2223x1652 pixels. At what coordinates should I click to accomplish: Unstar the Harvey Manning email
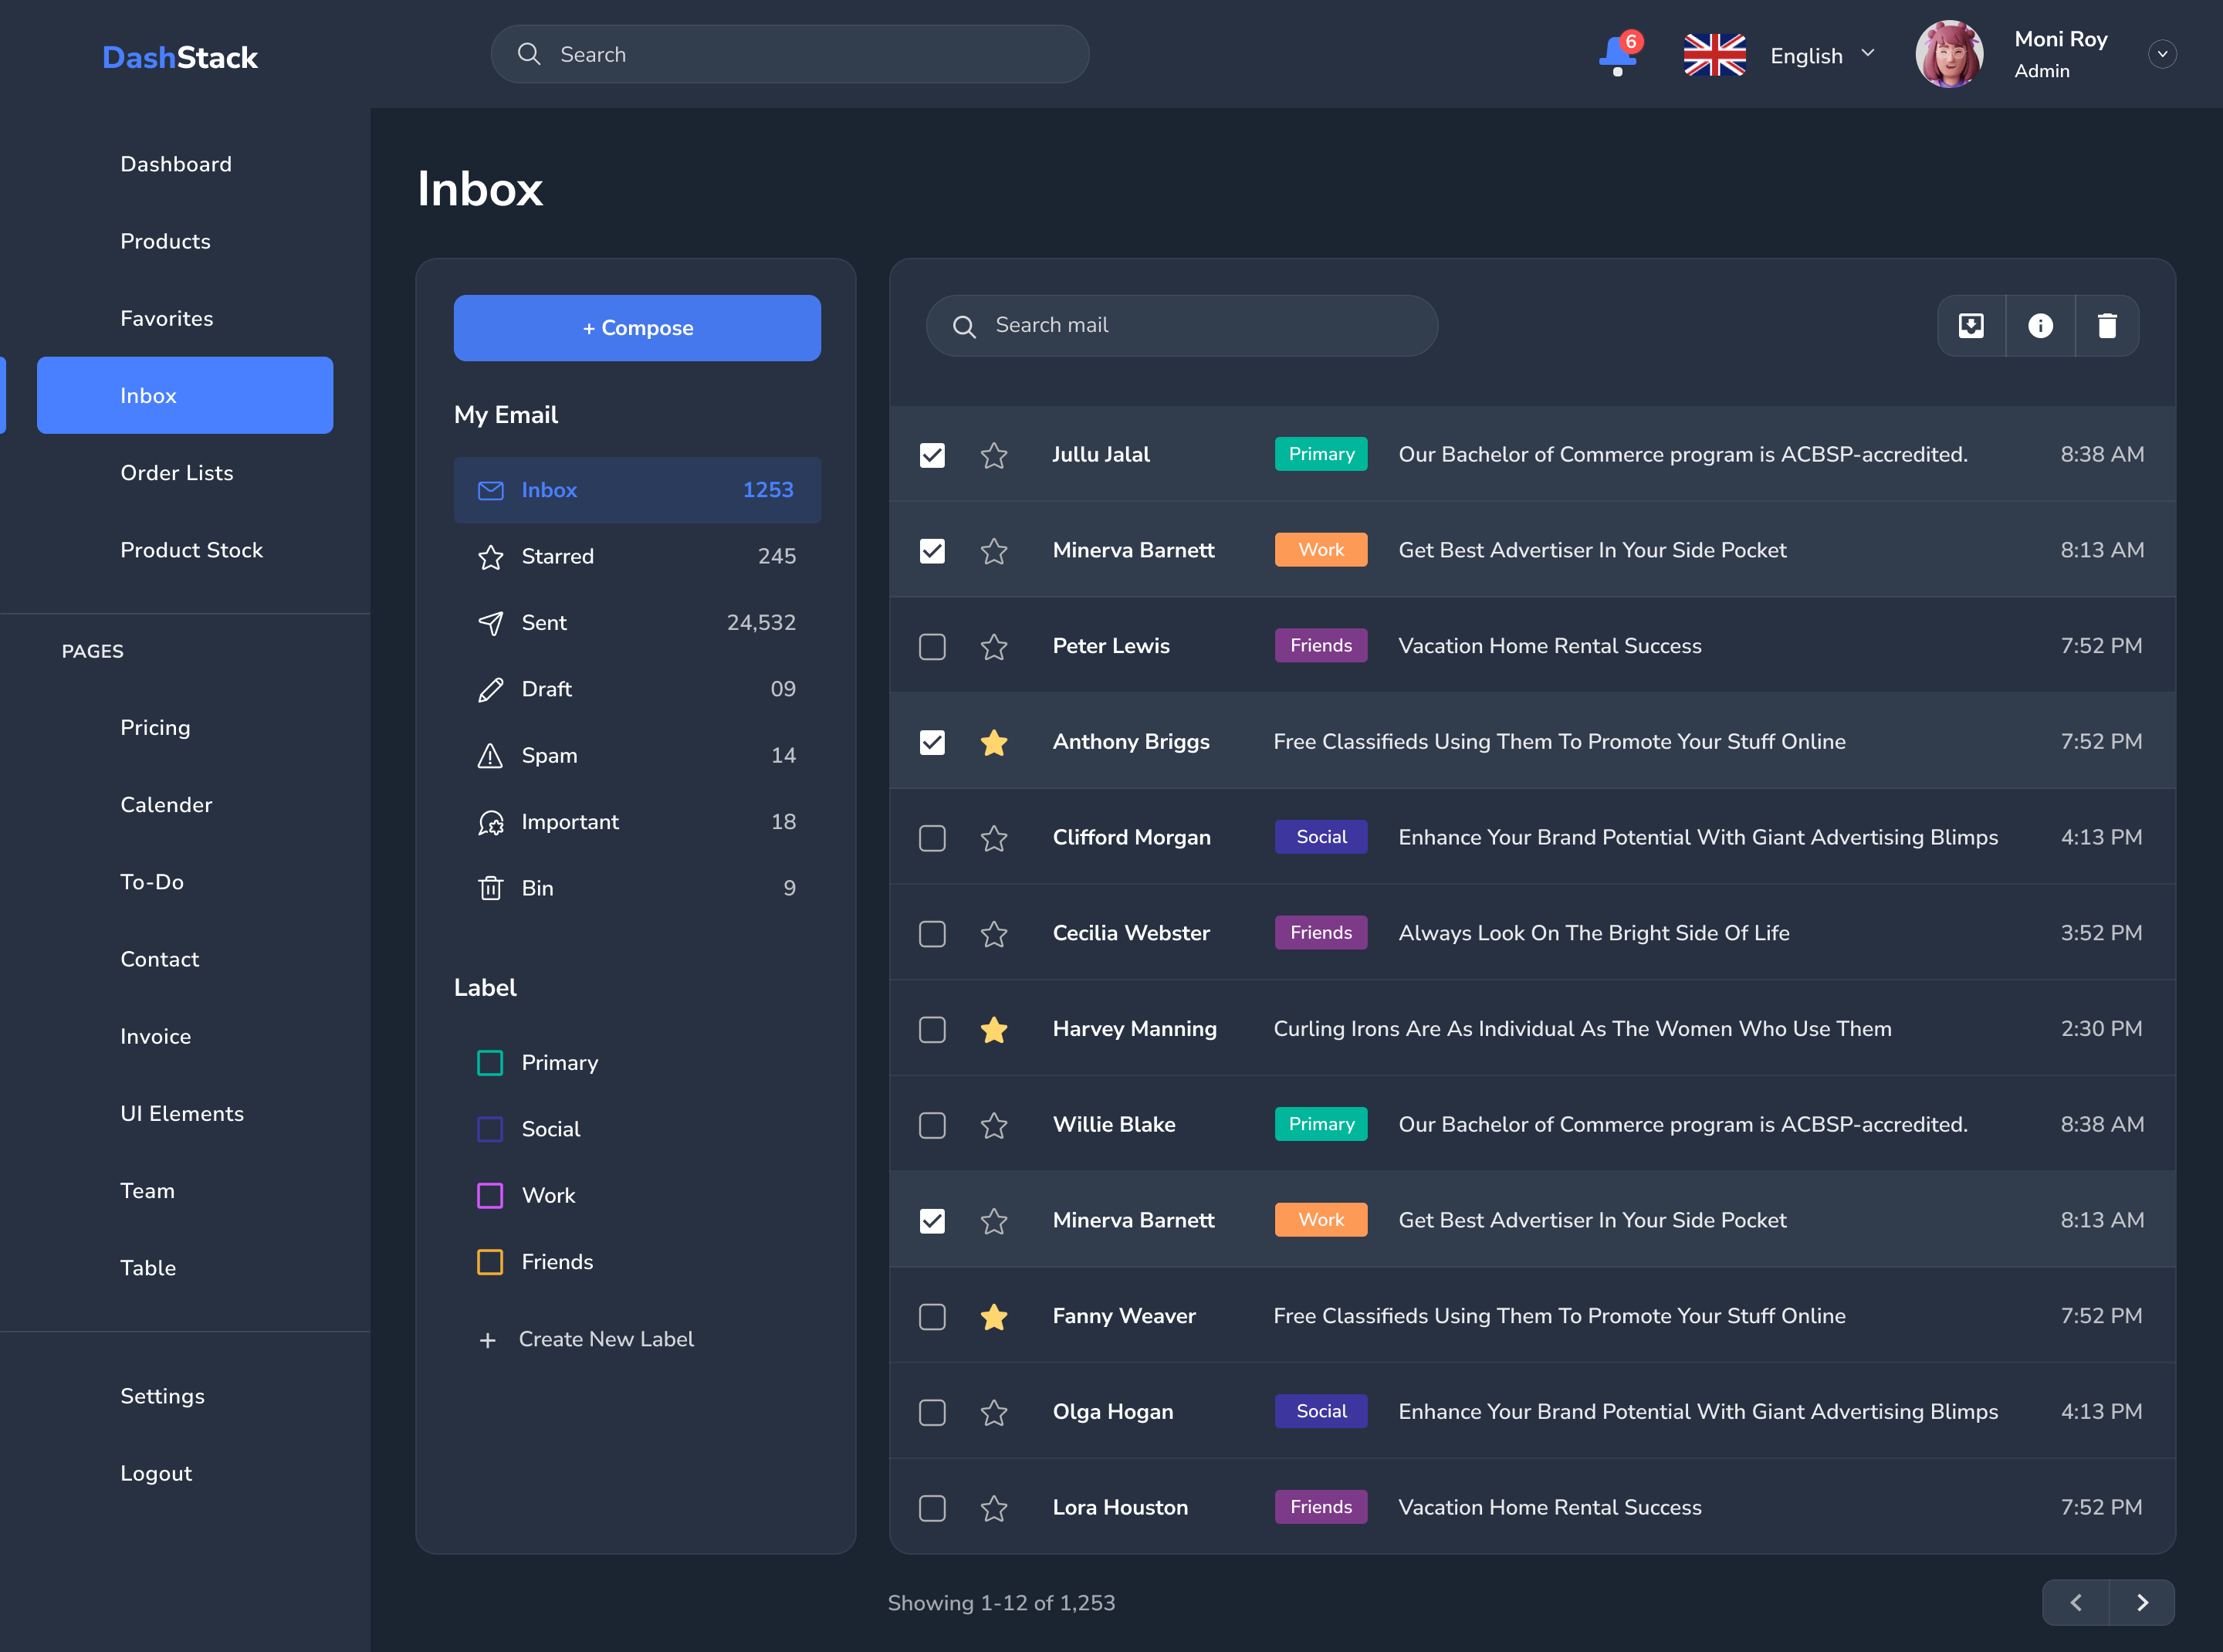pos(994,1029)
